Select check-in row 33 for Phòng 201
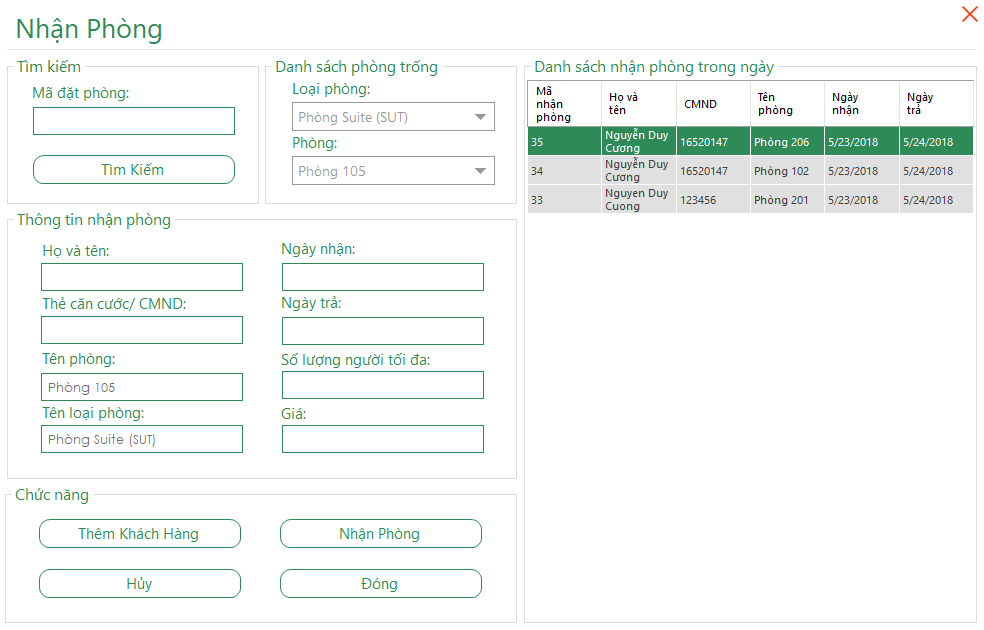 tap(750, 200)
